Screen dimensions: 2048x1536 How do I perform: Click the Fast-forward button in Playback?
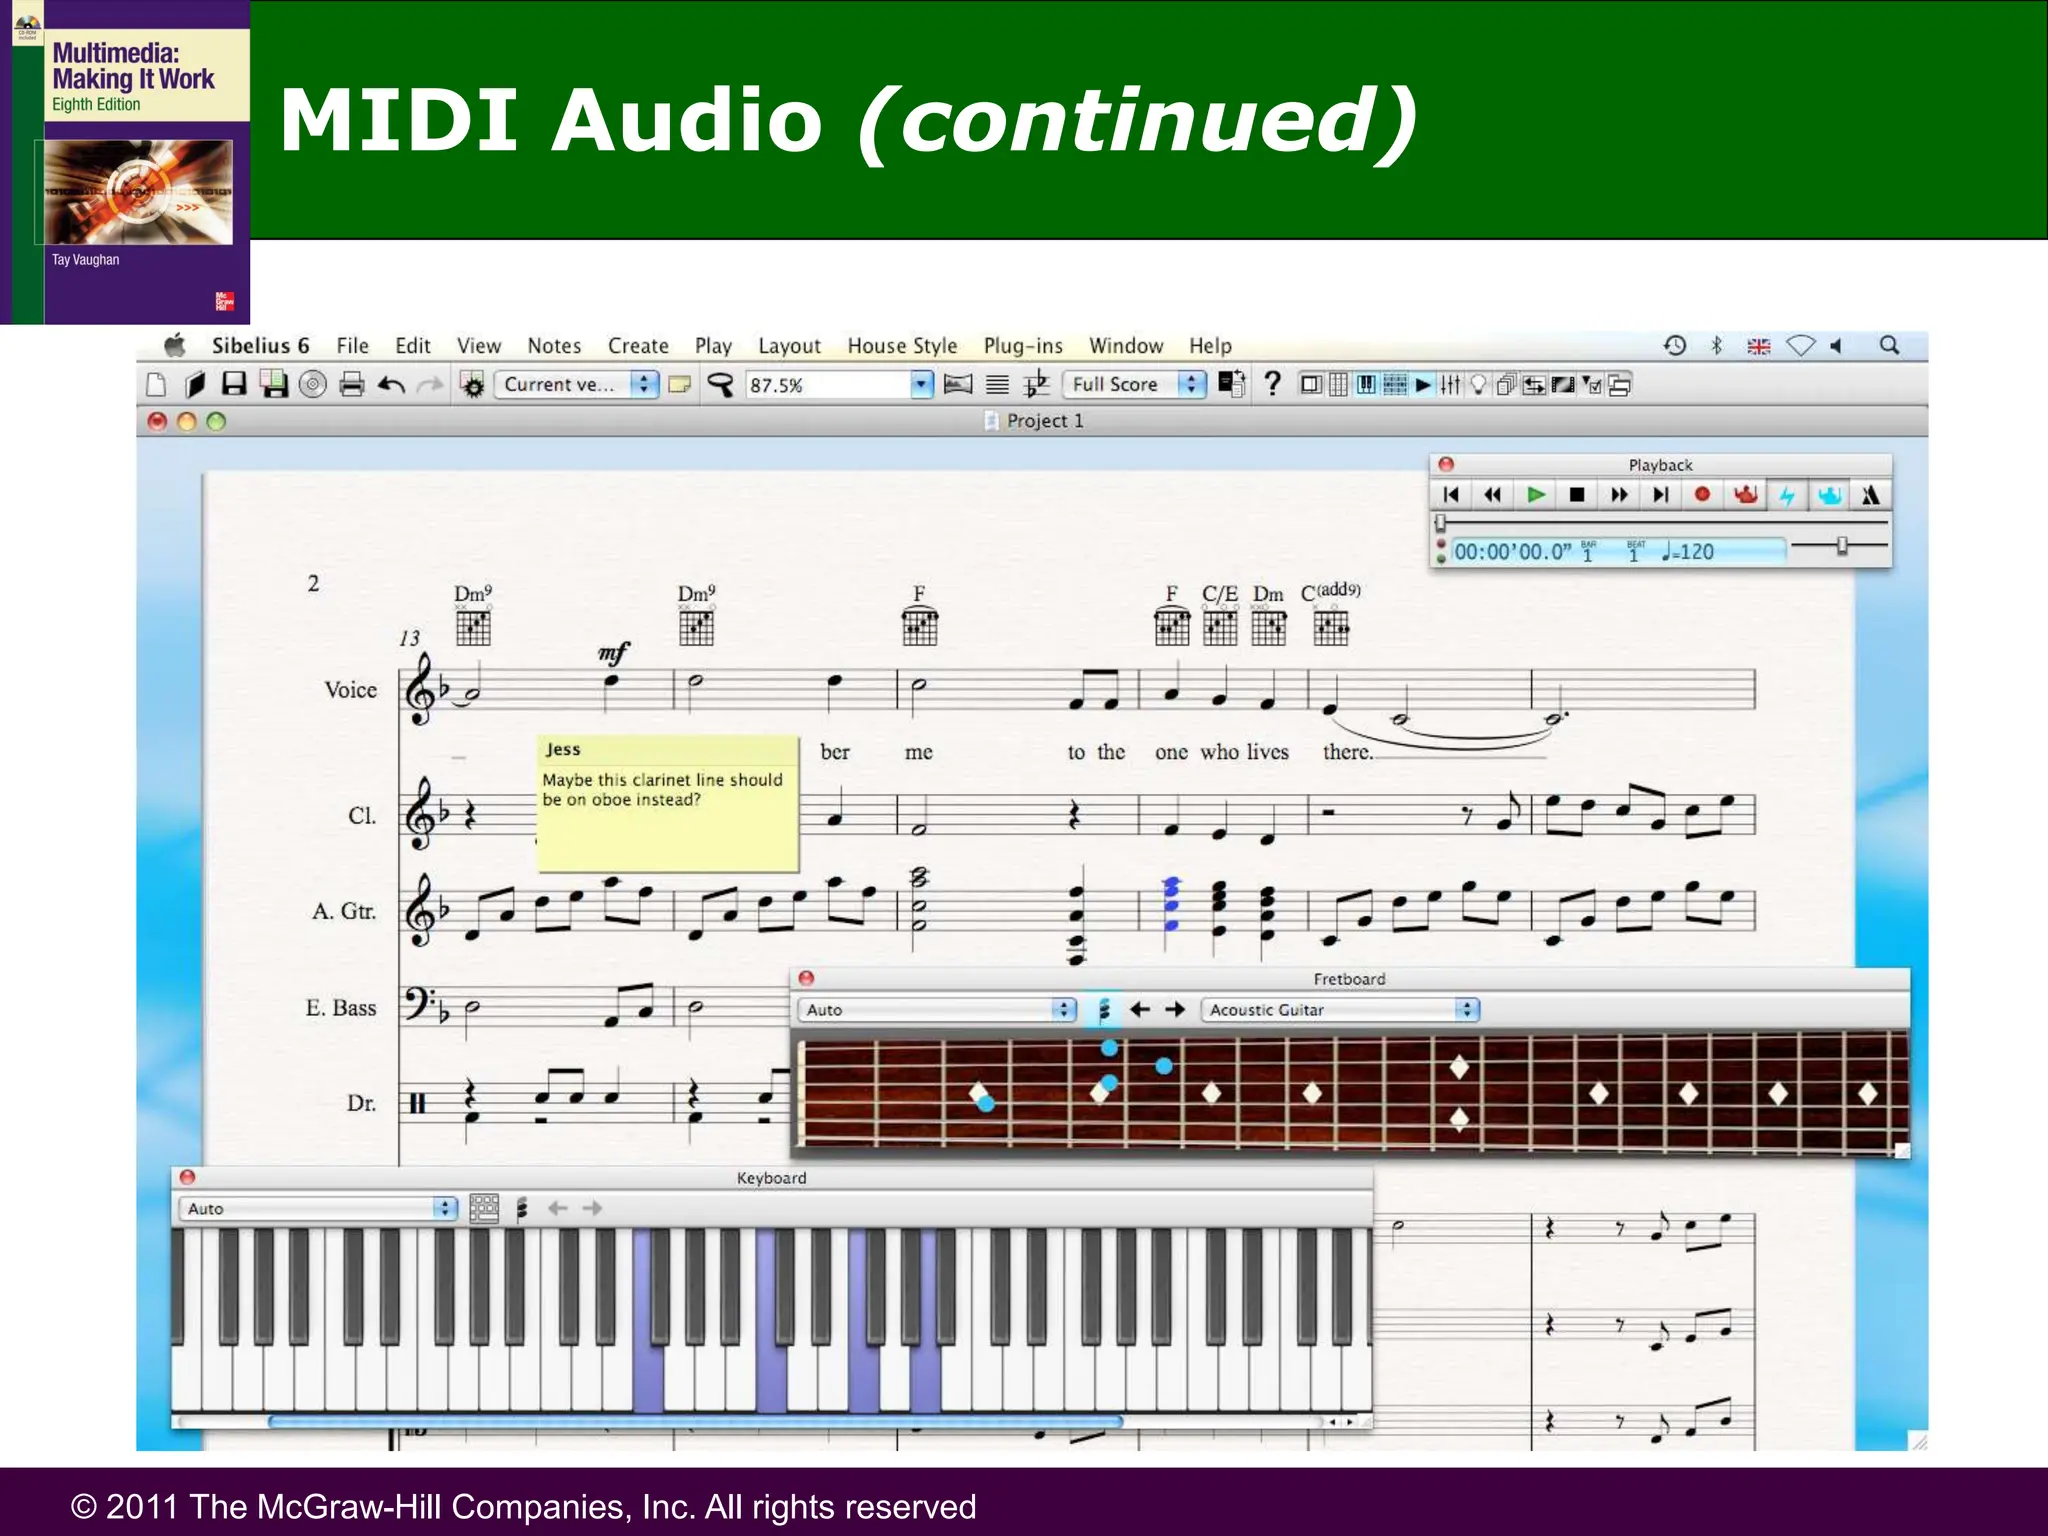click(1619, 495)
